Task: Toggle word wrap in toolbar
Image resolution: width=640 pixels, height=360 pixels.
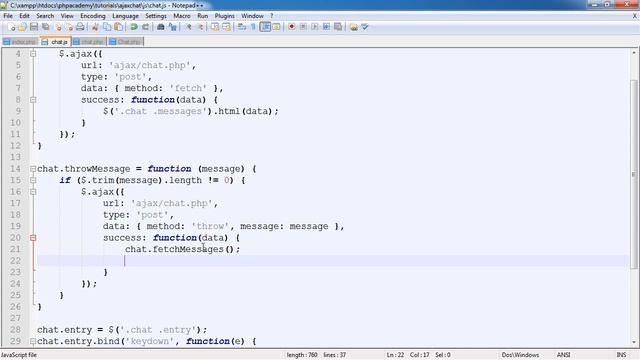Action: click(242, 27)
